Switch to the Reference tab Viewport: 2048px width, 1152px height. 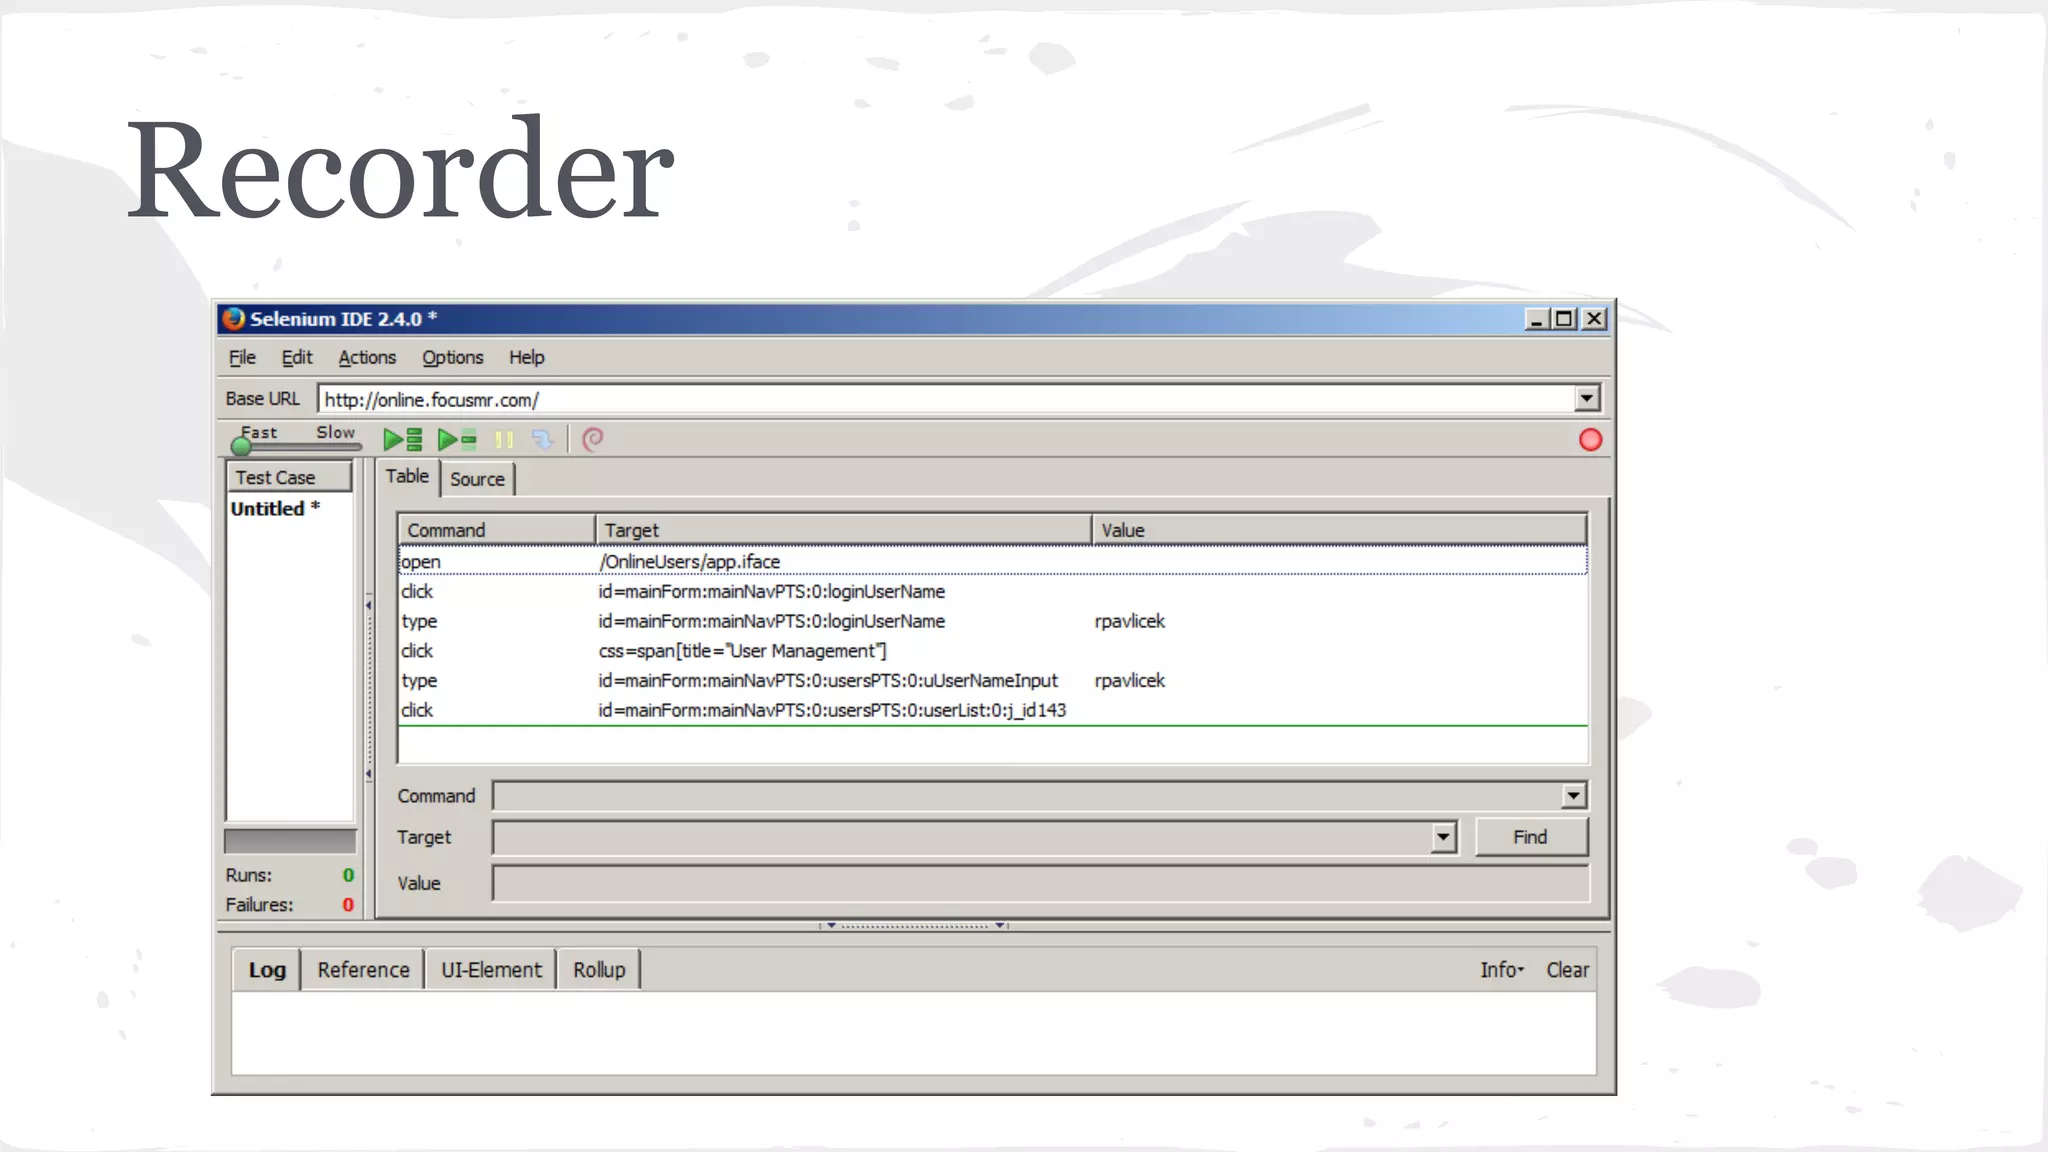click(363, 970)
